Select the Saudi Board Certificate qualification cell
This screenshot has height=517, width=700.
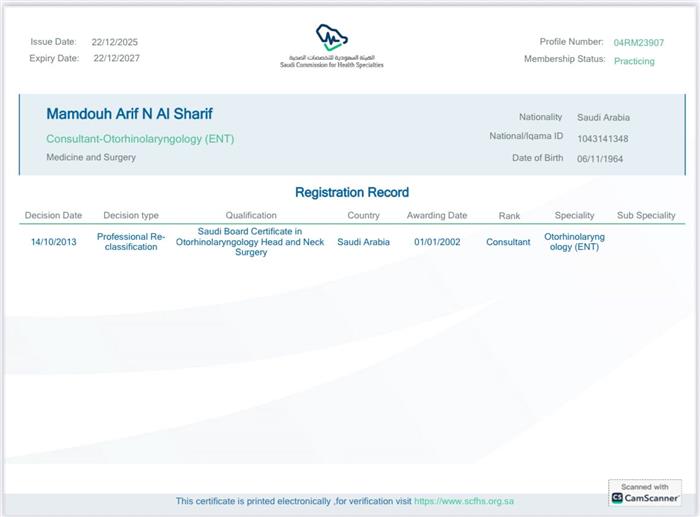point(251,242)
